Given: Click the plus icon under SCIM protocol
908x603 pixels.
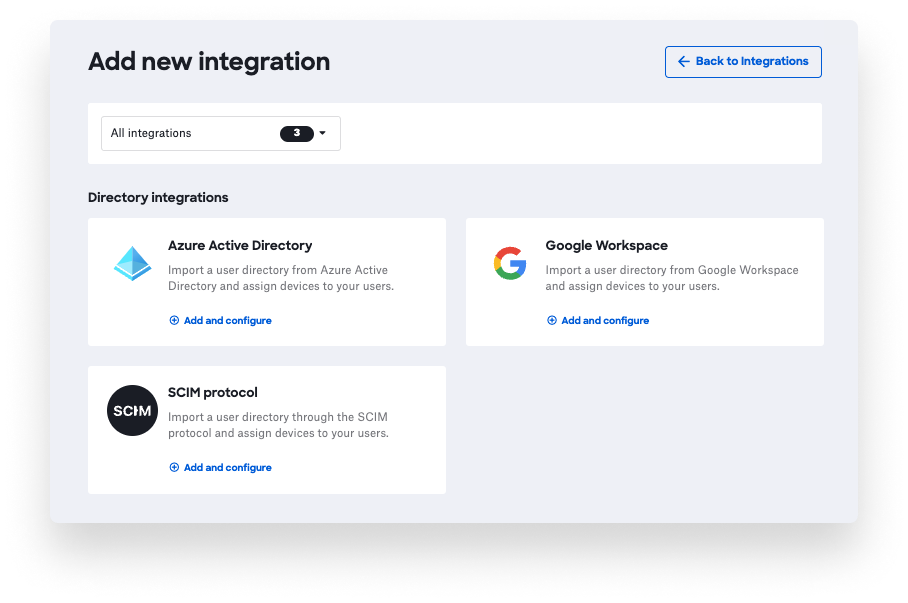Looking at the screenshot, I should (174, 468).
